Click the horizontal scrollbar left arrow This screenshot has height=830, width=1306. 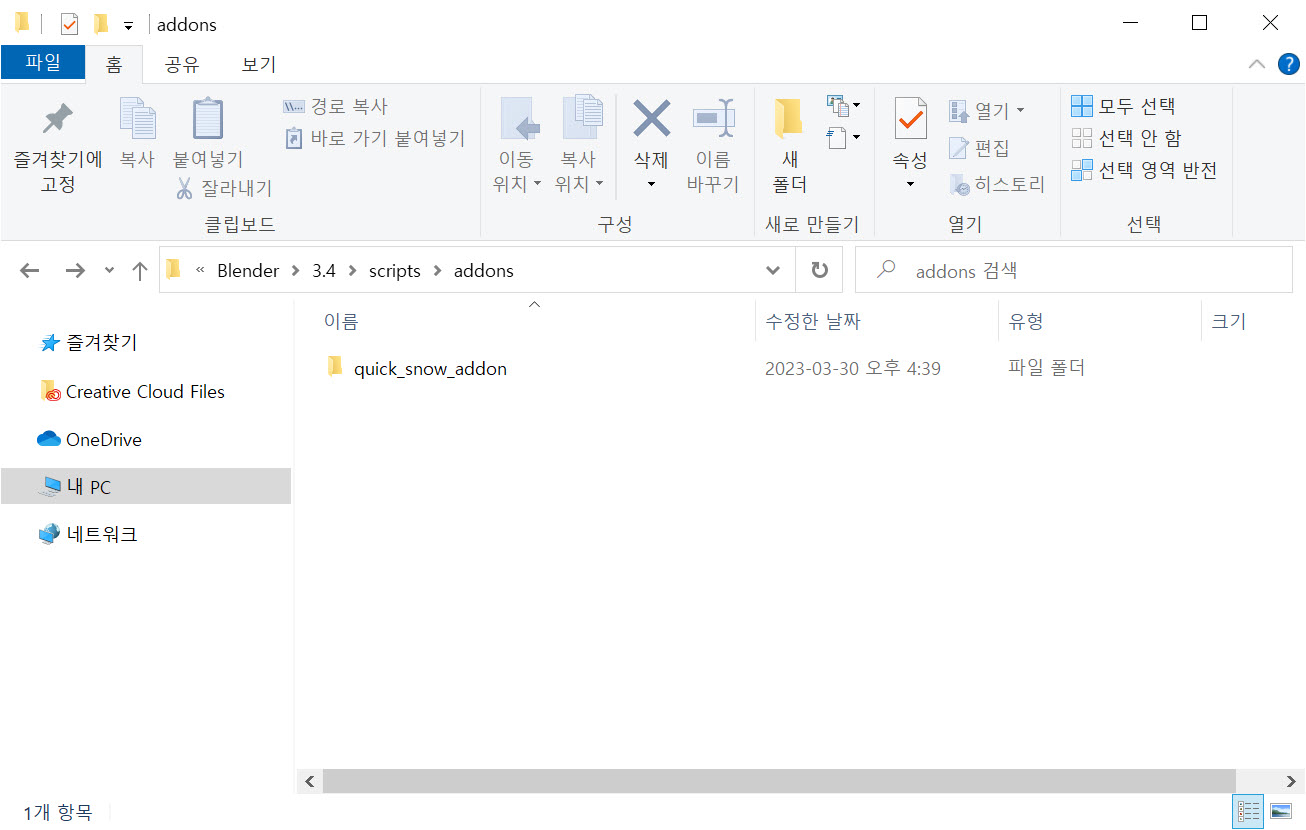(309, 781)
